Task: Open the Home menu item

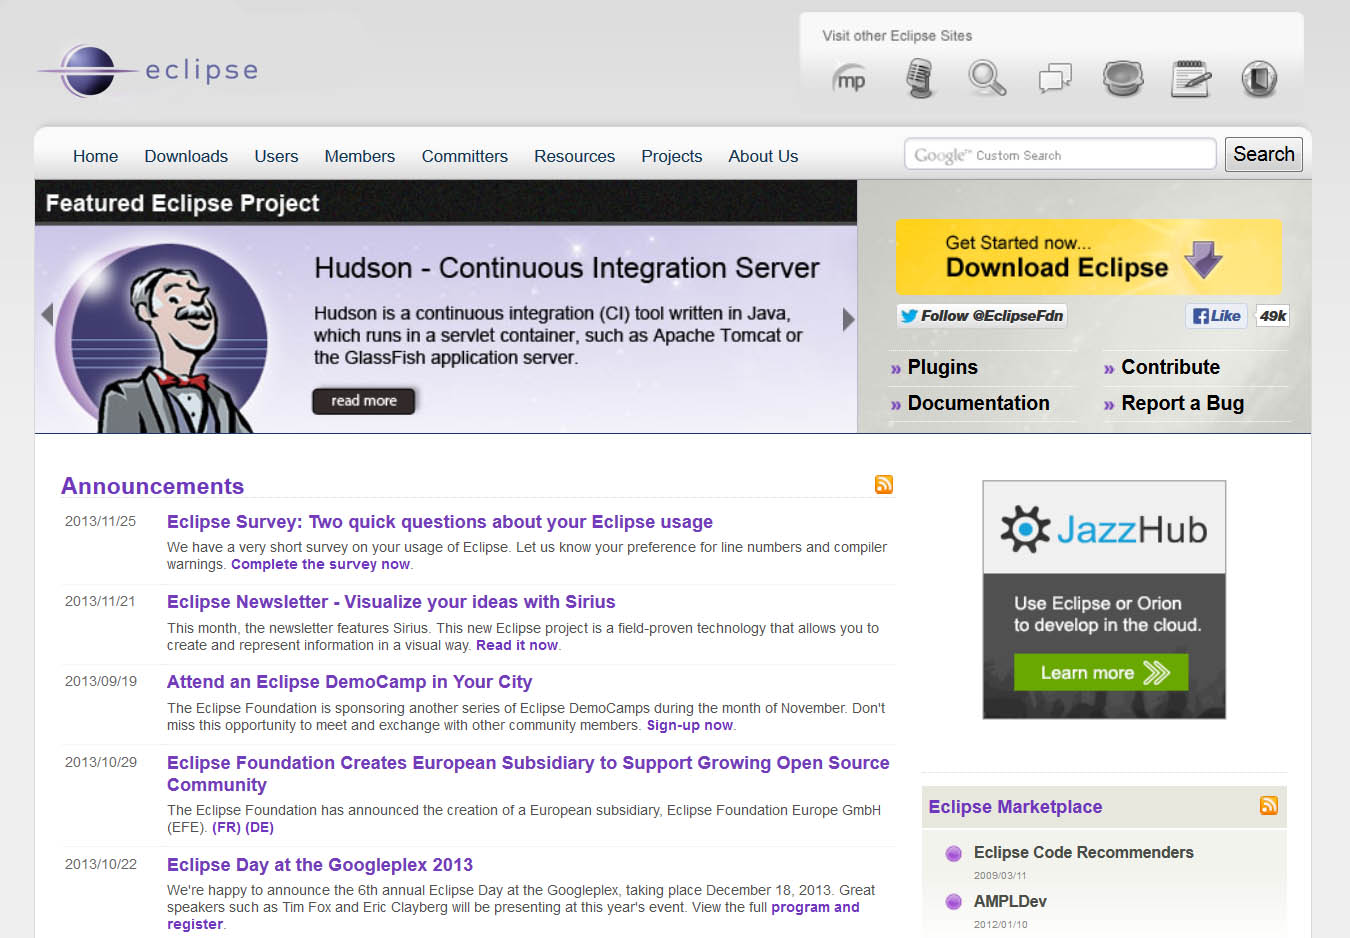Action: tap(95, 156)
